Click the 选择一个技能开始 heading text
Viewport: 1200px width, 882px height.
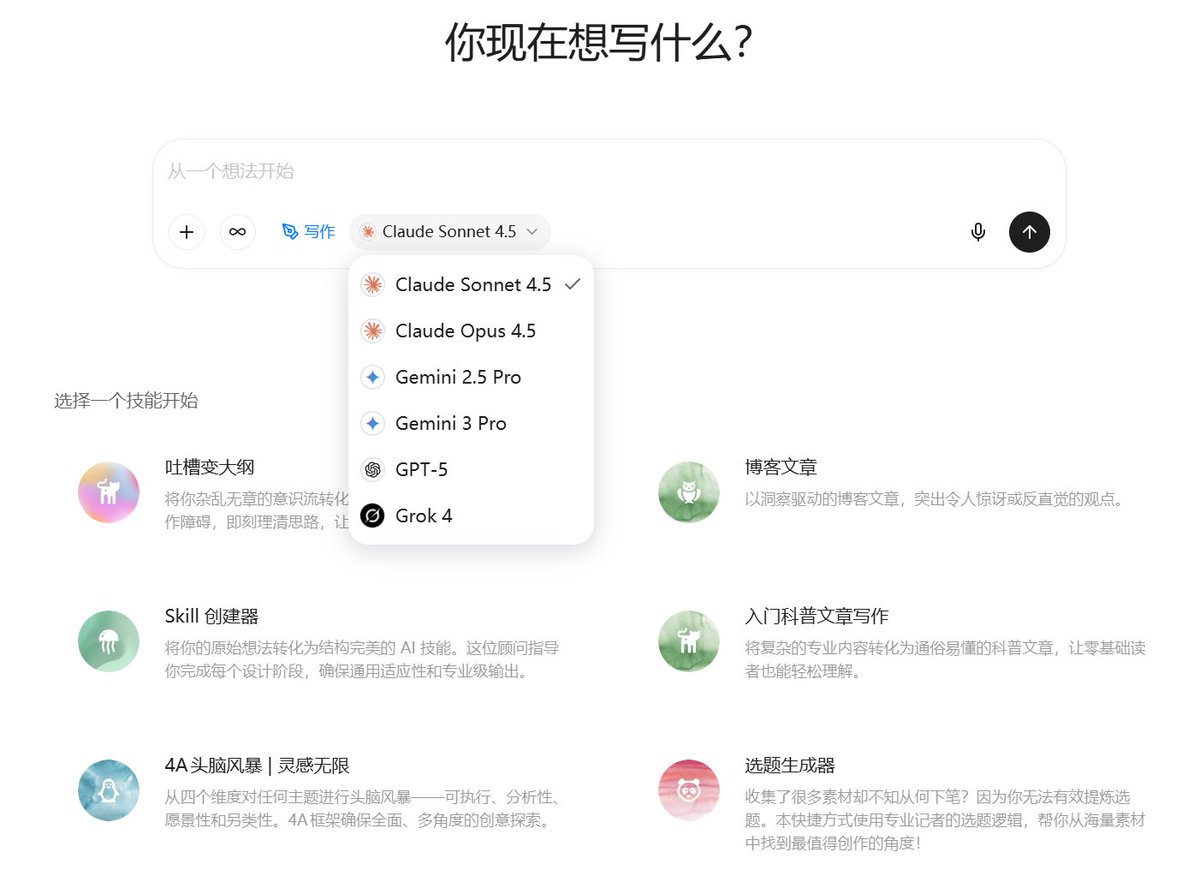[126, 401]
